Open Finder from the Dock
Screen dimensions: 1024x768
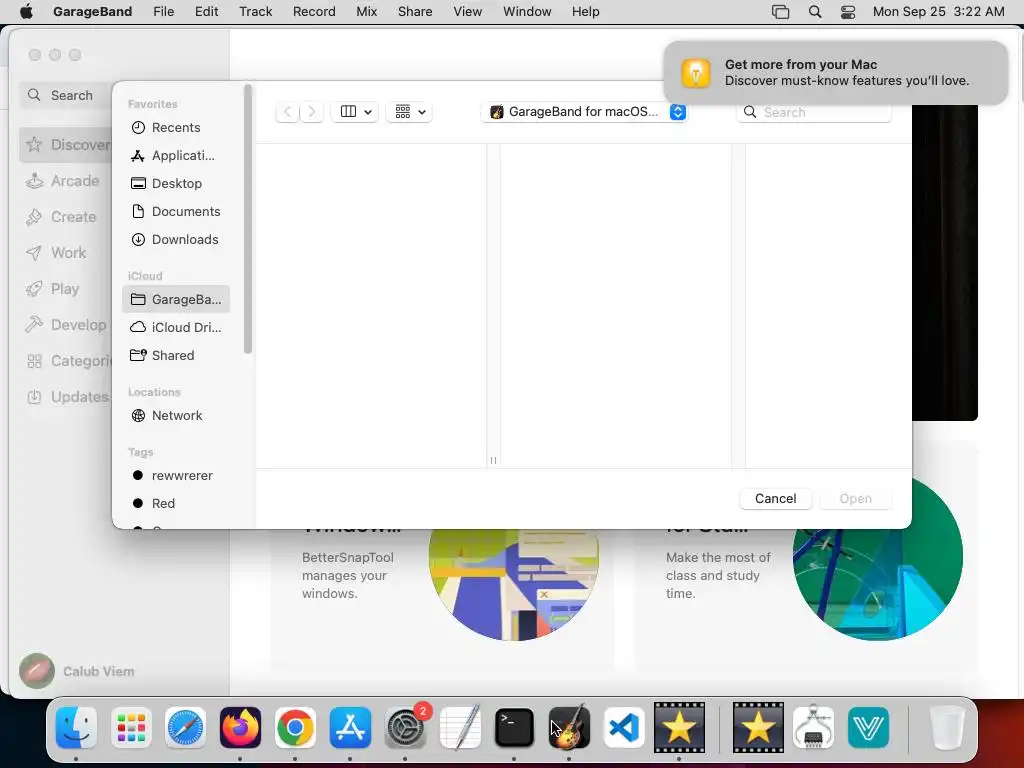pyautogui.click(x=76, y=728)
